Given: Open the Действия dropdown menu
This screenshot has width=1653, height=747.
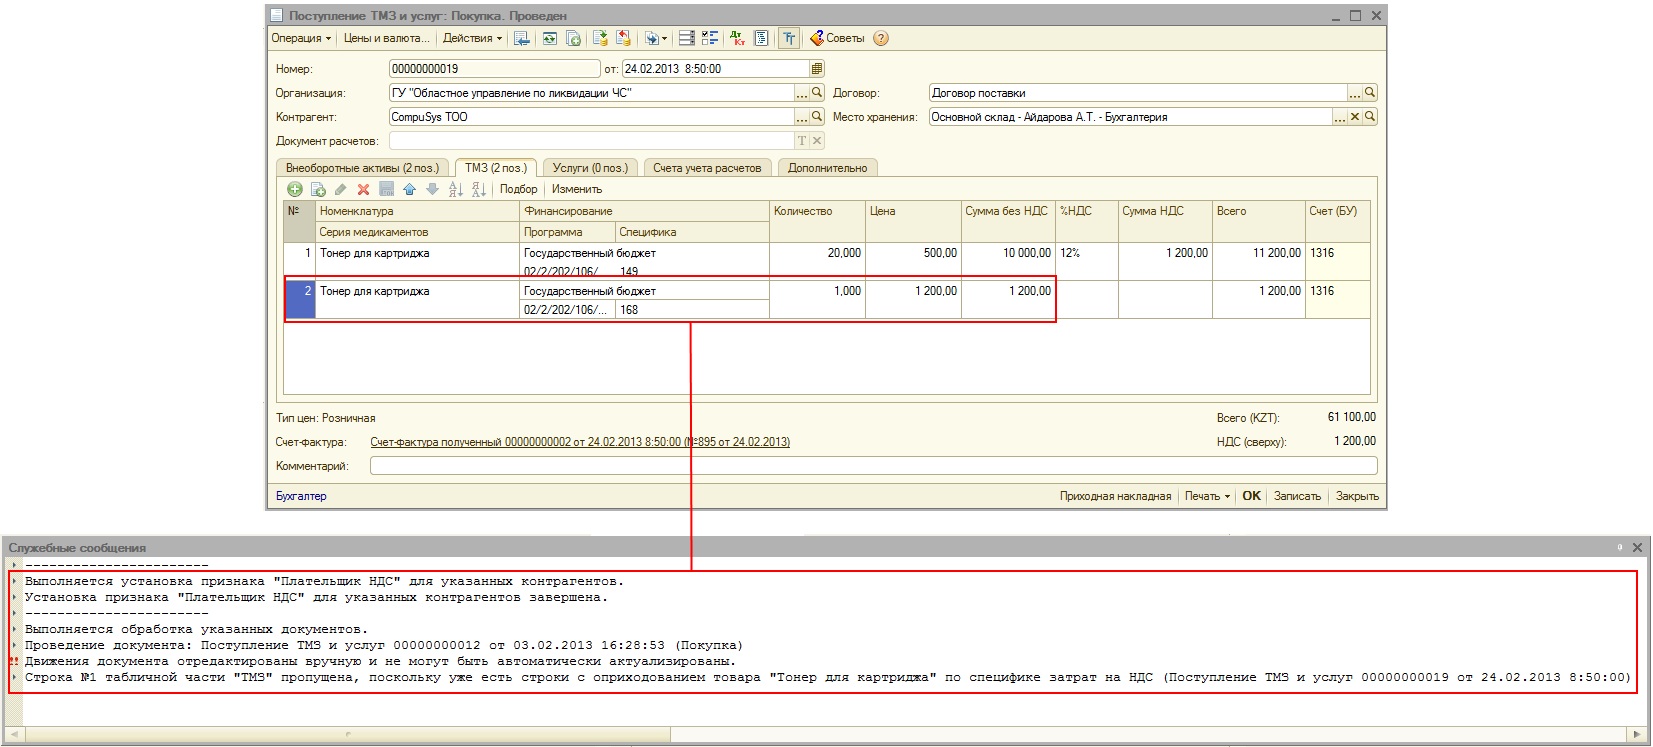Looking at the screenshot, I should [x=472, y=38].
